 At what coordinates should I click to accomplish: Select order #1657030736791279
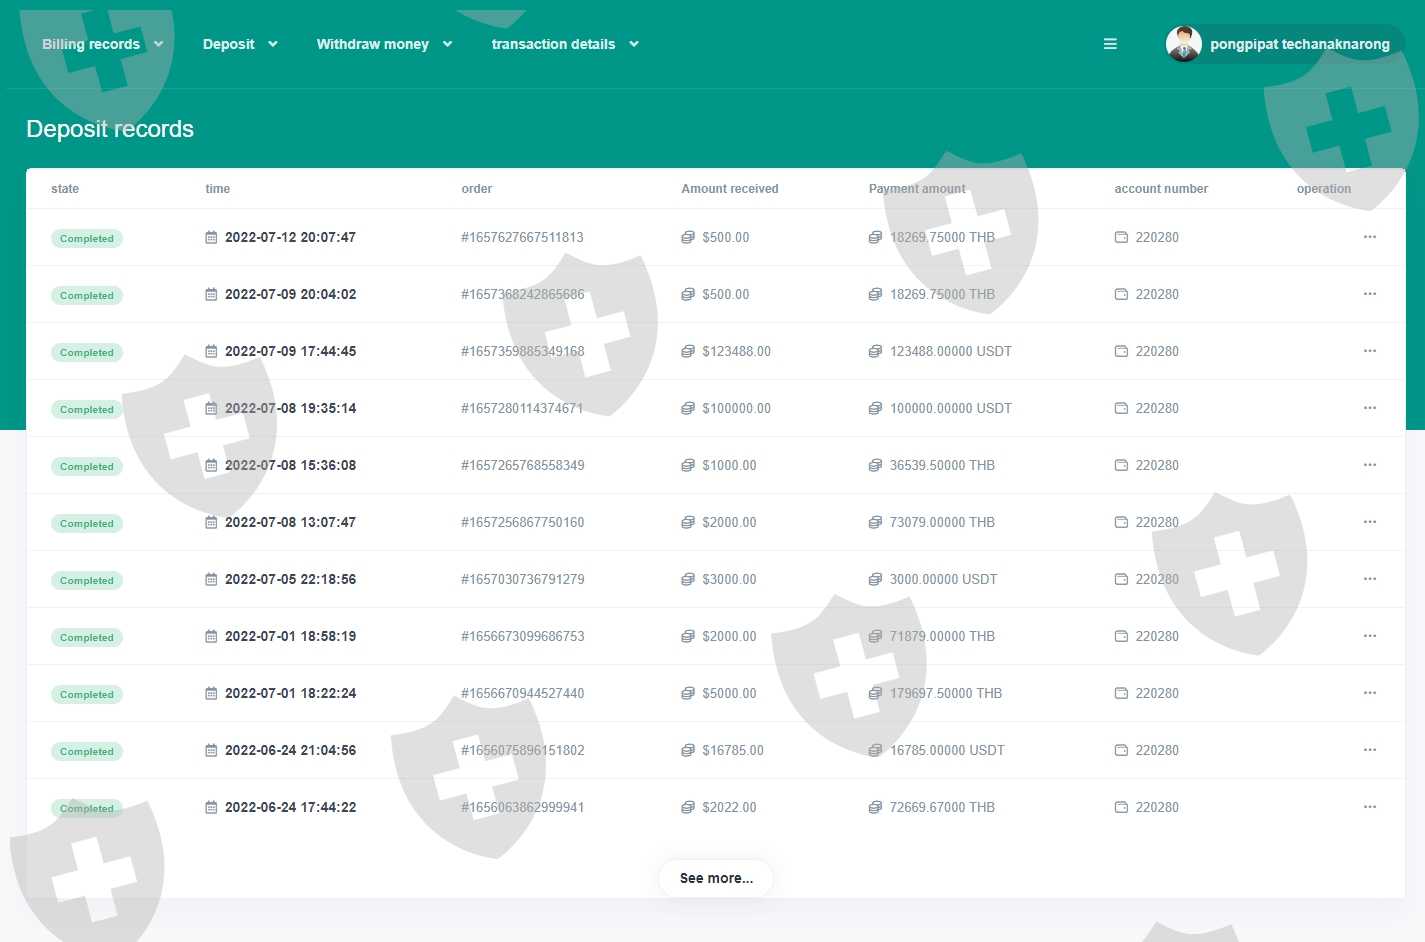(522, 579)
